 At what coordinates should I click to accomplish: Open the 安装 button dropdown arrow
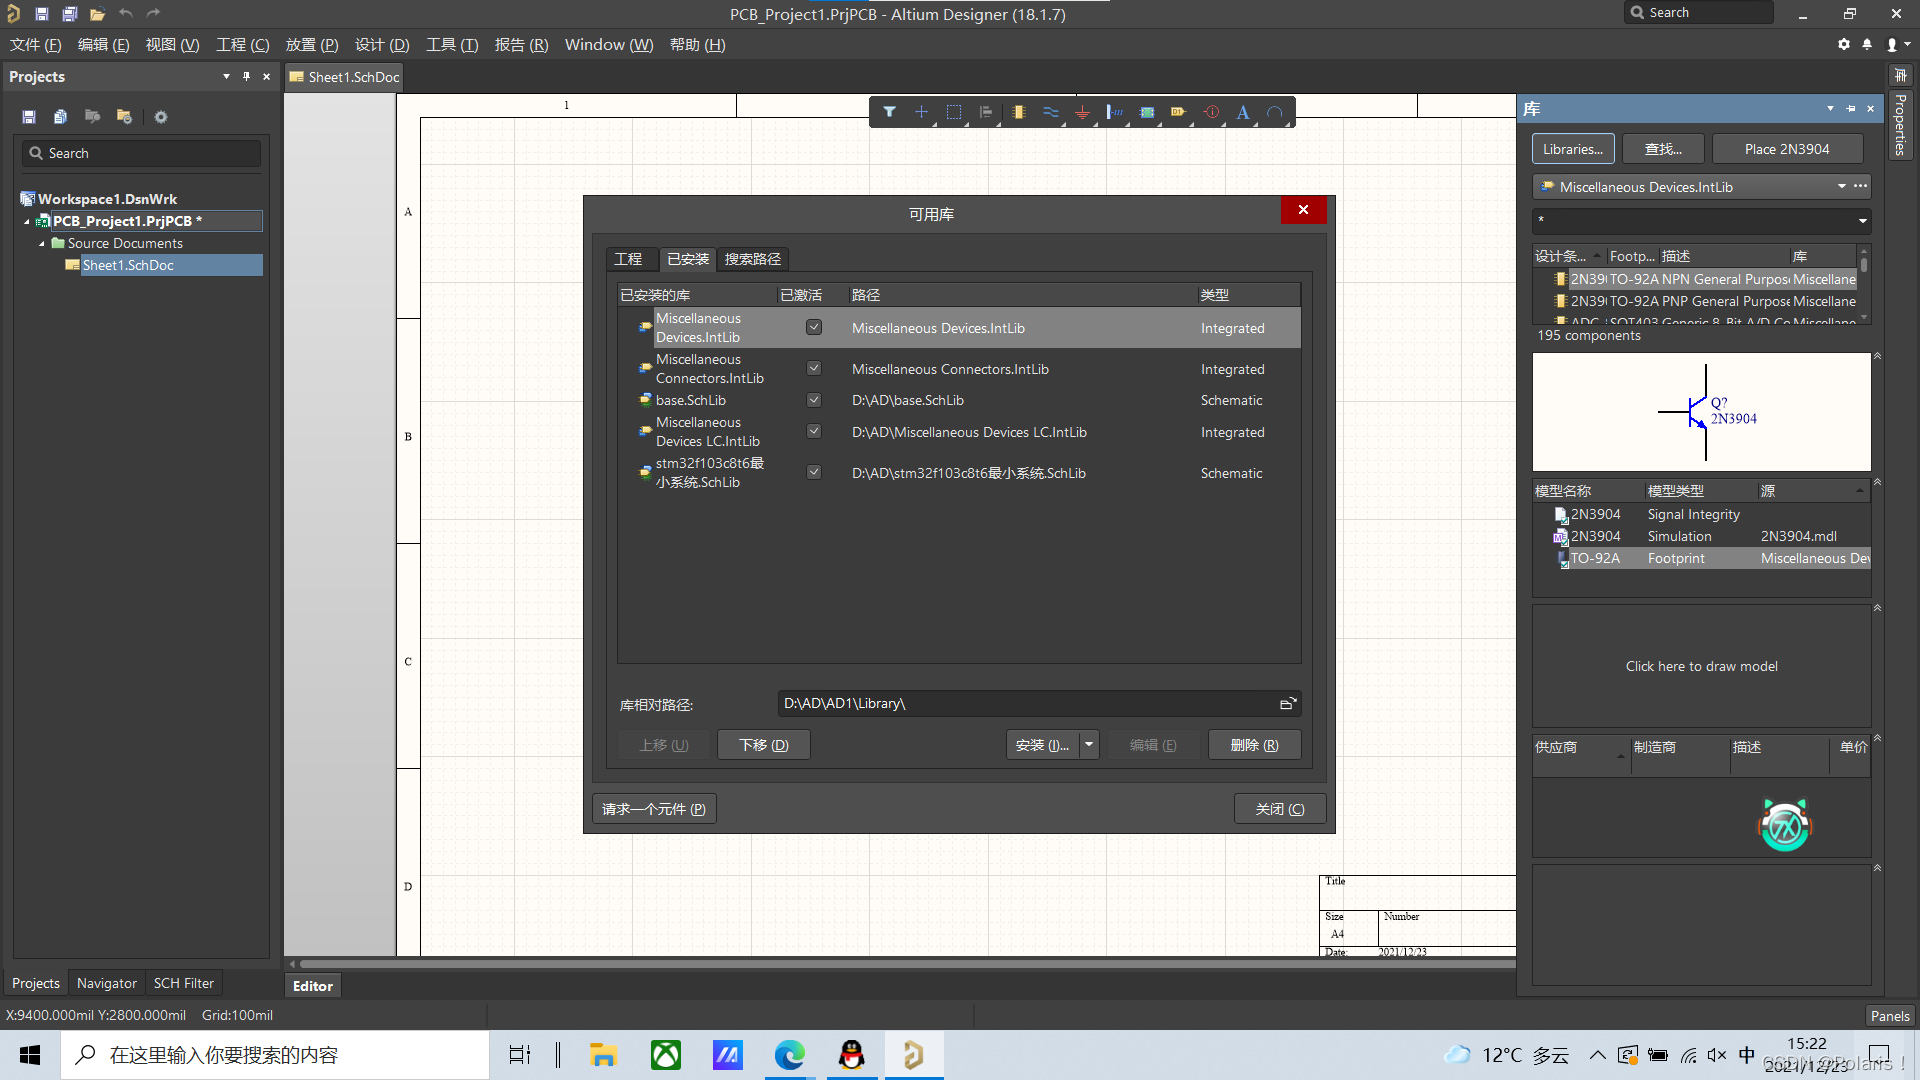[1087, 745]
